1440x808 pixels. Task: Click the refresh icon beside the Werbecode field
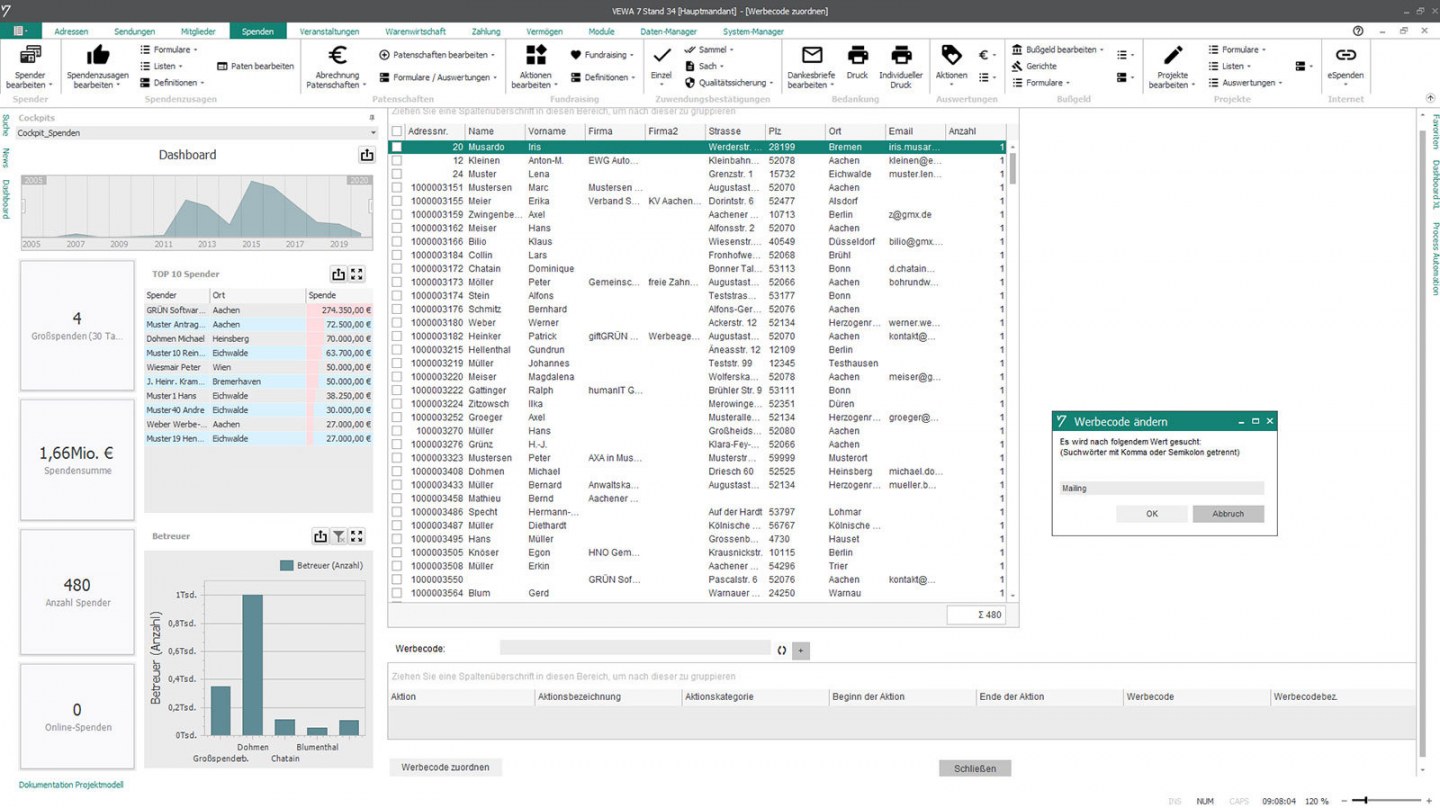pyautogui.click(x=782, y=650)
